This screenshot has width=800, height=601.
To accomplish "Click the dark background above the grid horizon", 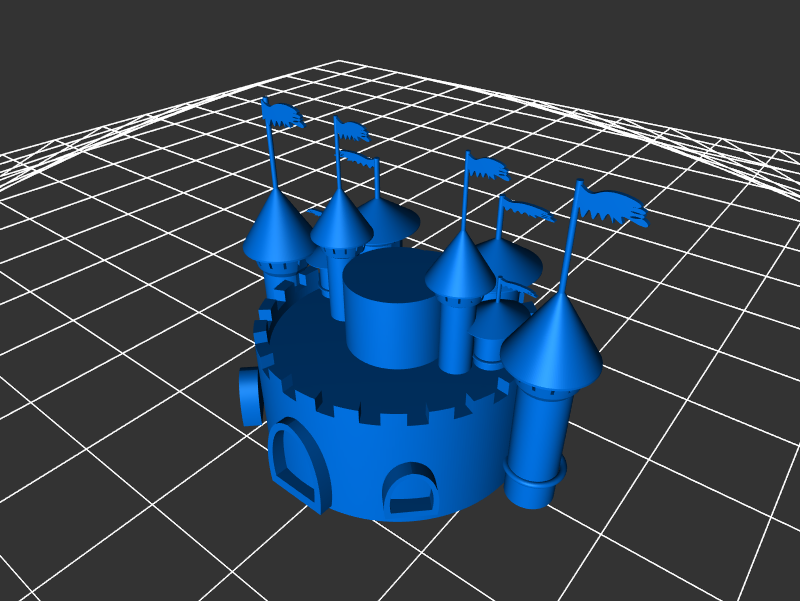I will pyautogui.click(x=400, y=30).
